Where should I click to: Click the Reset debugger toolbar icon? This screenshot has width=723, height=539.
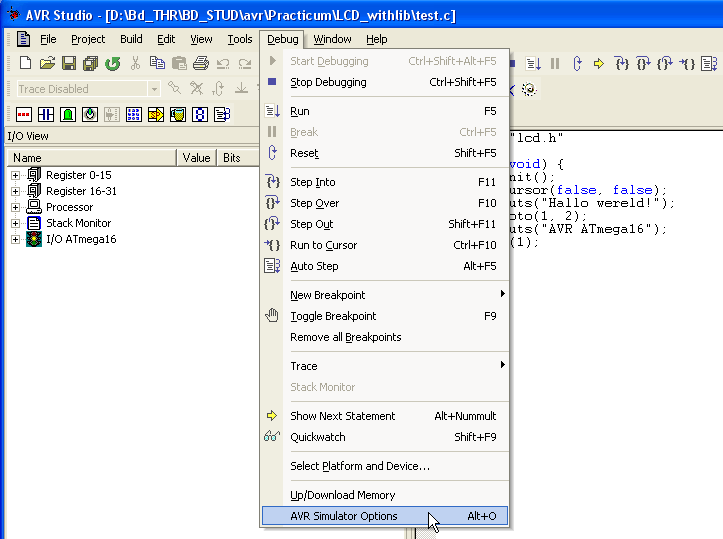[x=577, y=64]
